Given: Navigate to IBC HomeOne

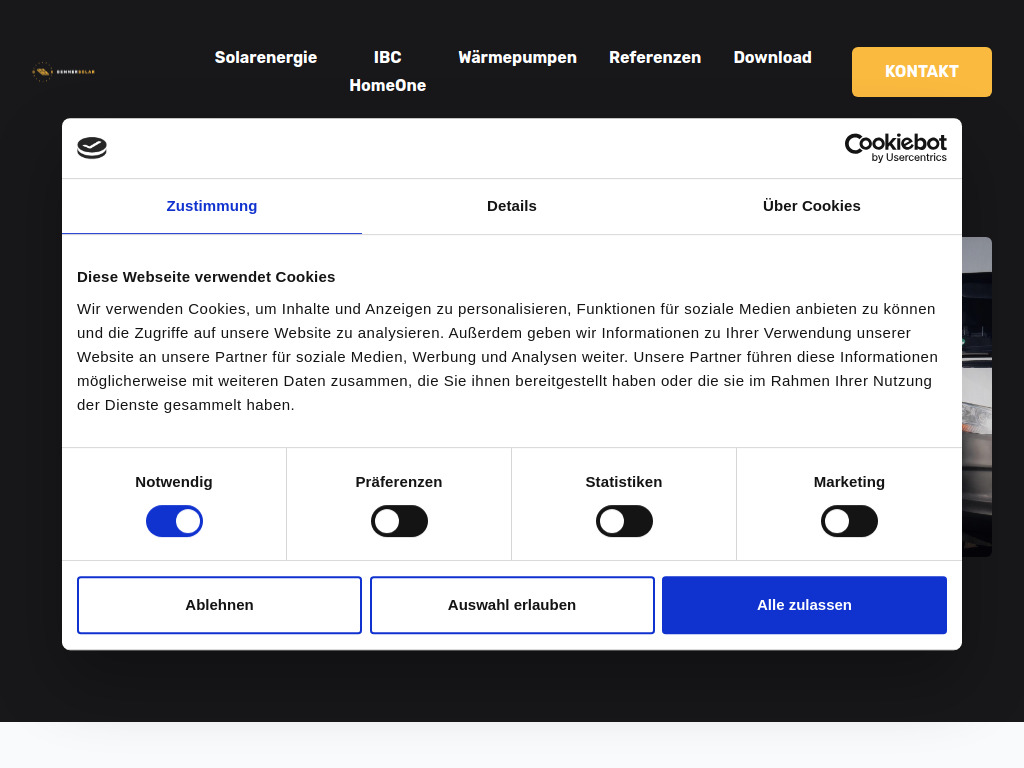Looking at the screenshot, I should [387, 71].
